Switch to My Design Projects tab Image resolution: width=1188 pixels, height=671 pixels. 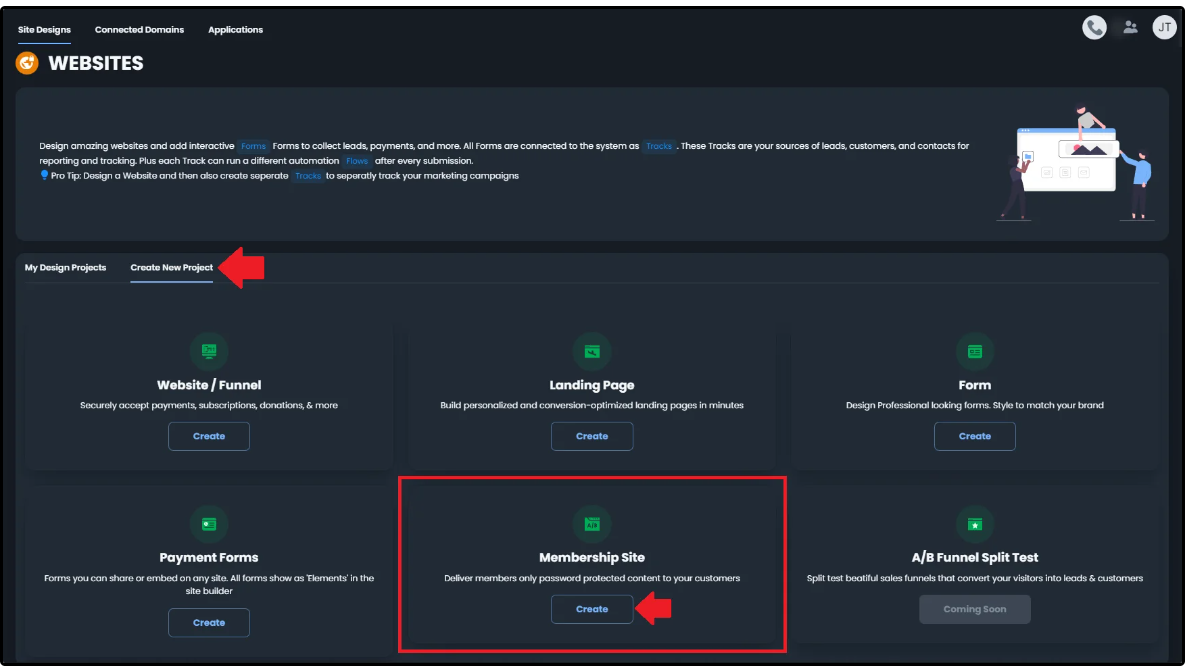coord(65,268)
